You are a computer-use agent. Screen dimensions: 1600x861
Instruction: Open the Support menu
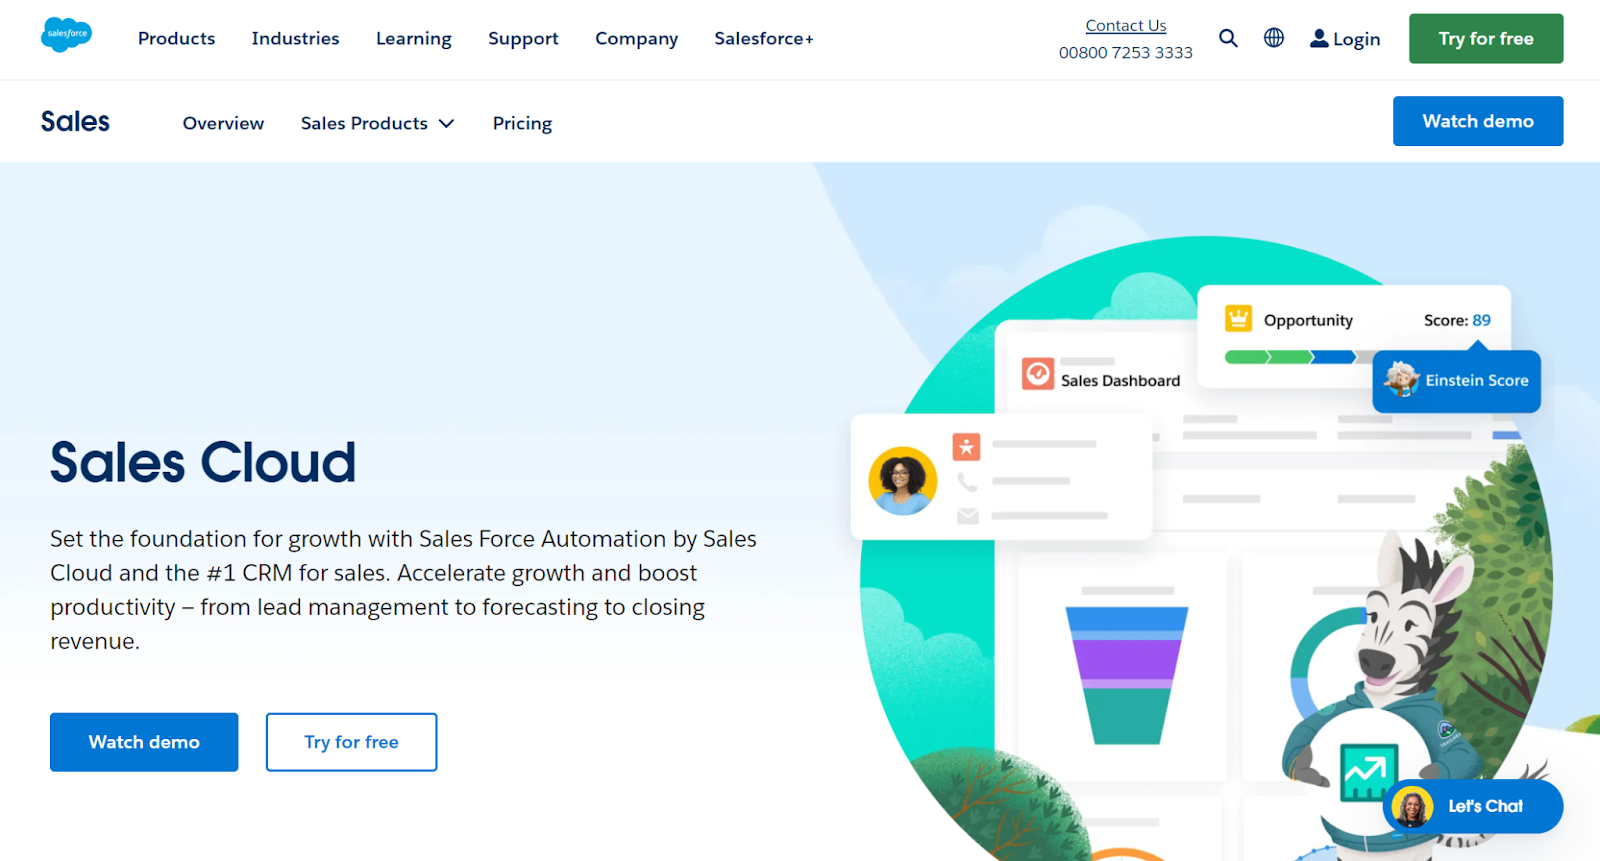[523, 39]
